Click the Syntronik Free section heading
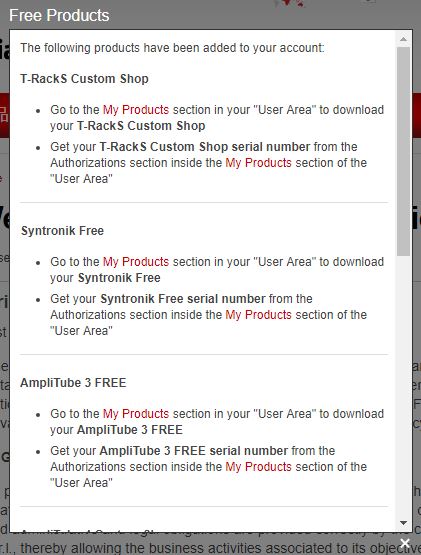The width and height of the screenshot is (421, 555). 62,231
